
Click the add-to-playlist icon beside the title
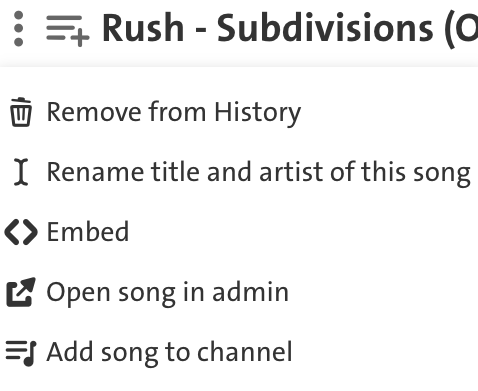[68, 30]
